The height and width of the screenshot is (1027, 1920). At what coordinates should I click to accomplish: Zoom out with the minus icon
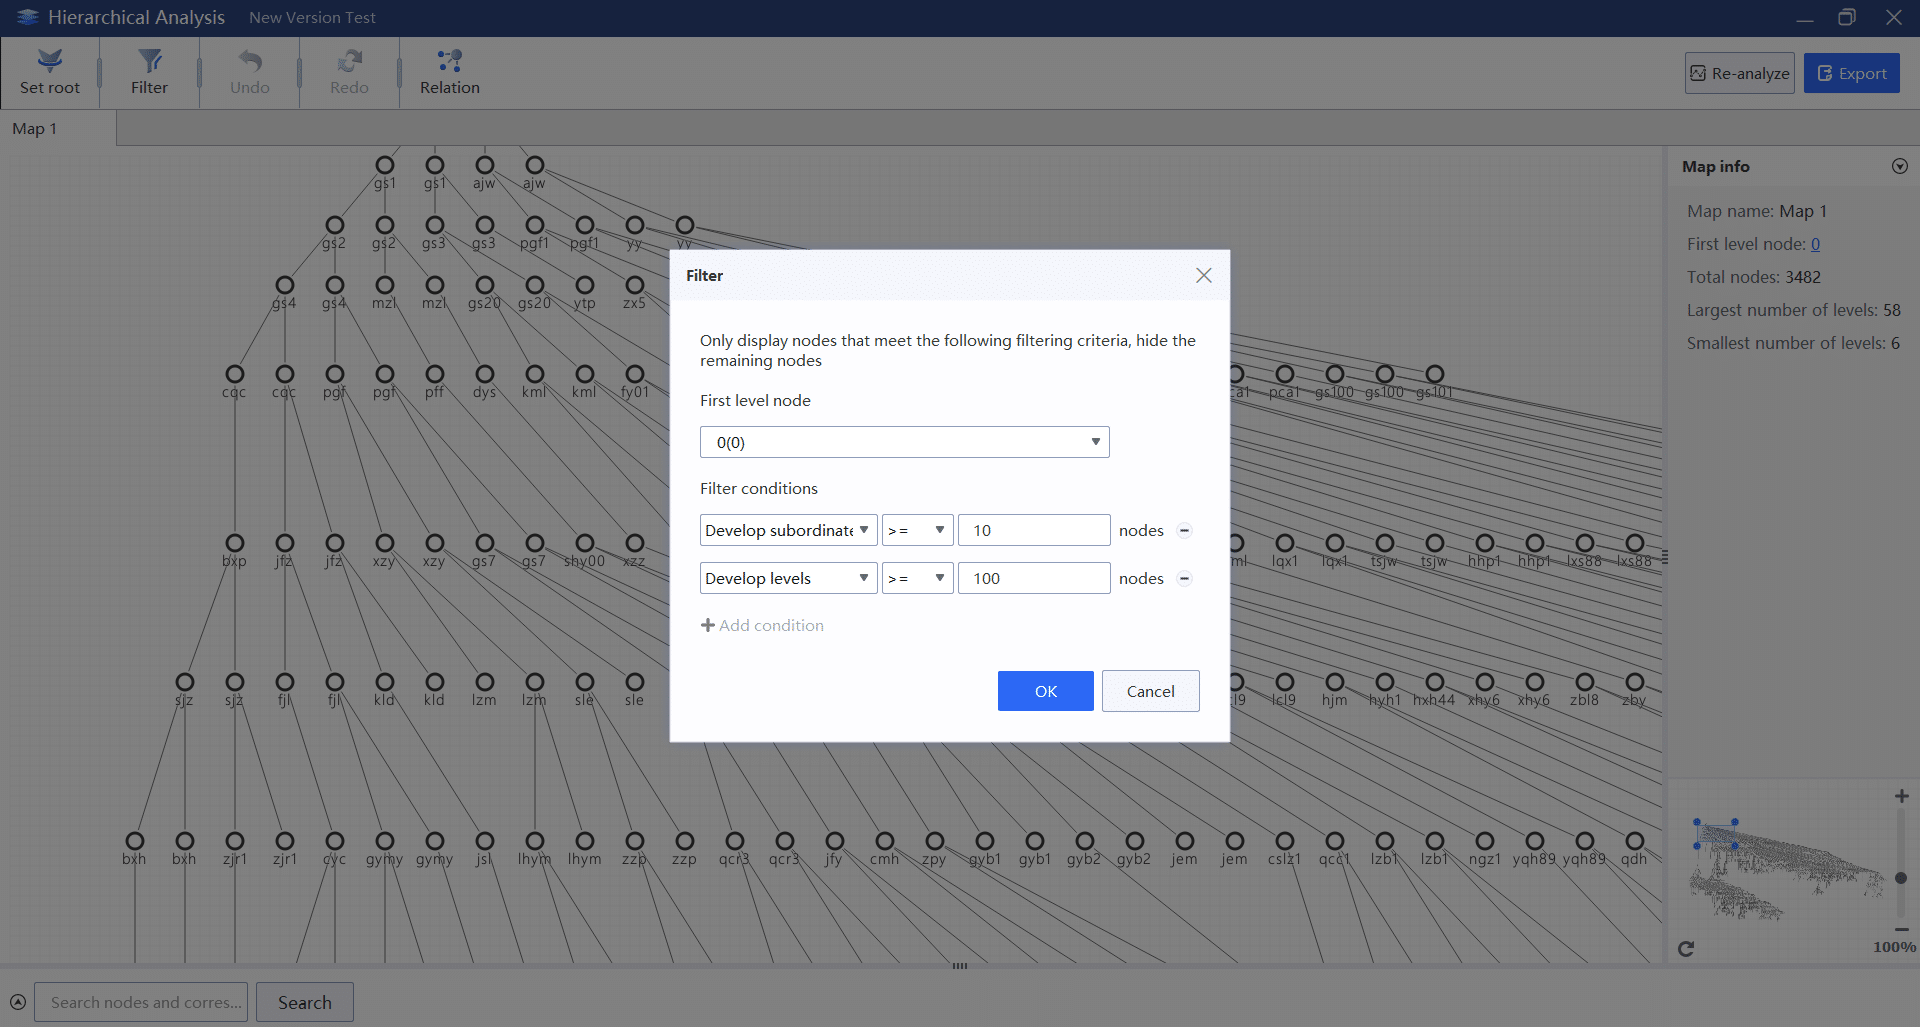click(1901, 929)
